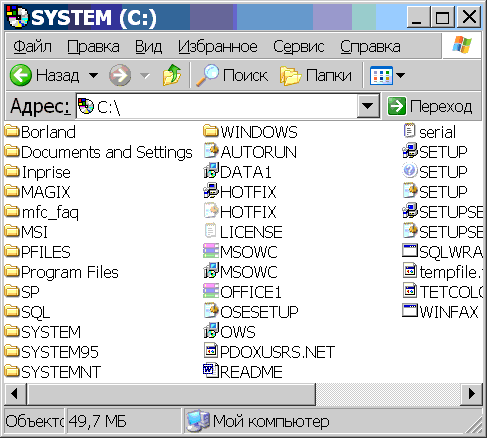Select the MSI folder icon
487x438 pixels.
point(12,231)
